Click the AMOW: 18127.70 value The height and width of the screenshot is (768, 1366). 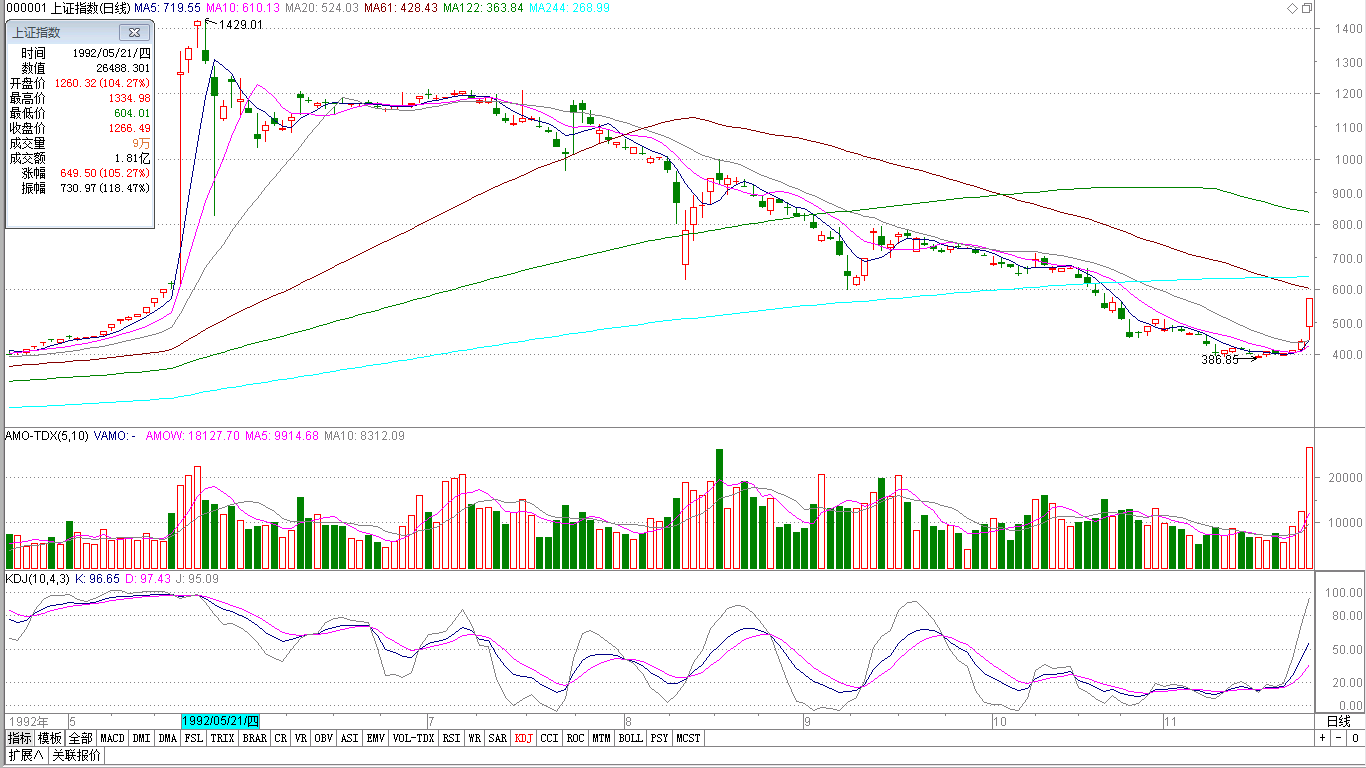click(192, 436)
